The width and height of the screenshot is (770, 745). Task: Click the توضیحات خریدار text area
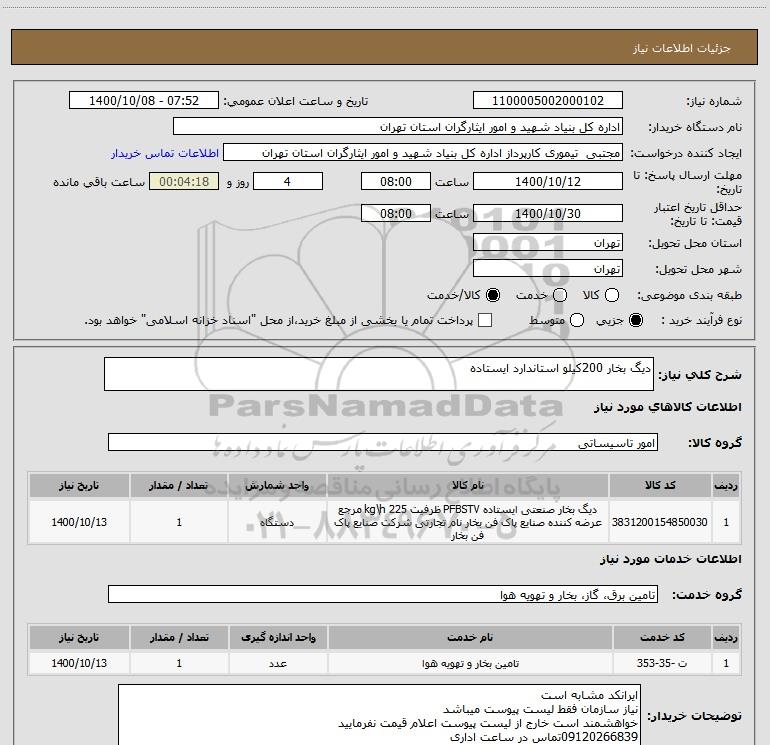(x=379, y=715)
